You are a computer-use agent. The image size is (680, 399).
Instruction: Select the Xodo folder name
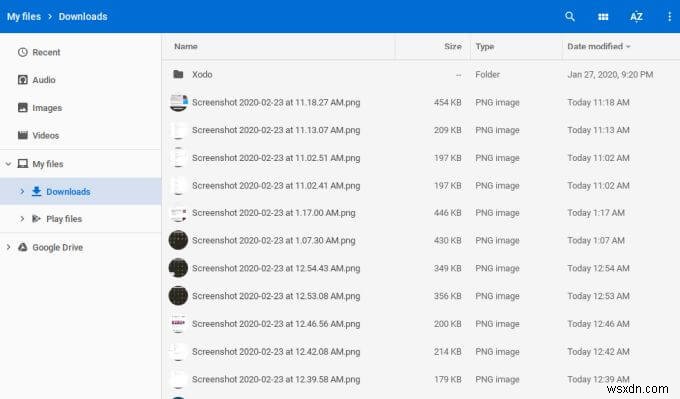(202, 74)
